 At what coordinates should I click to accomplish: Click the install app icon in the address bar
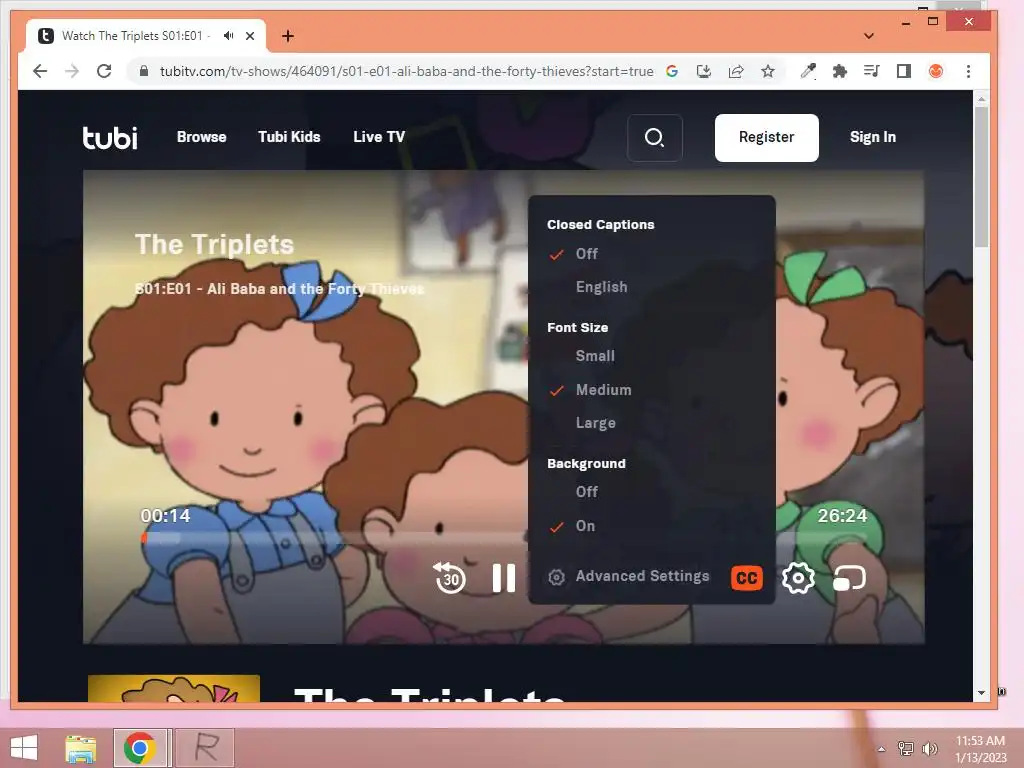[704, 71]
